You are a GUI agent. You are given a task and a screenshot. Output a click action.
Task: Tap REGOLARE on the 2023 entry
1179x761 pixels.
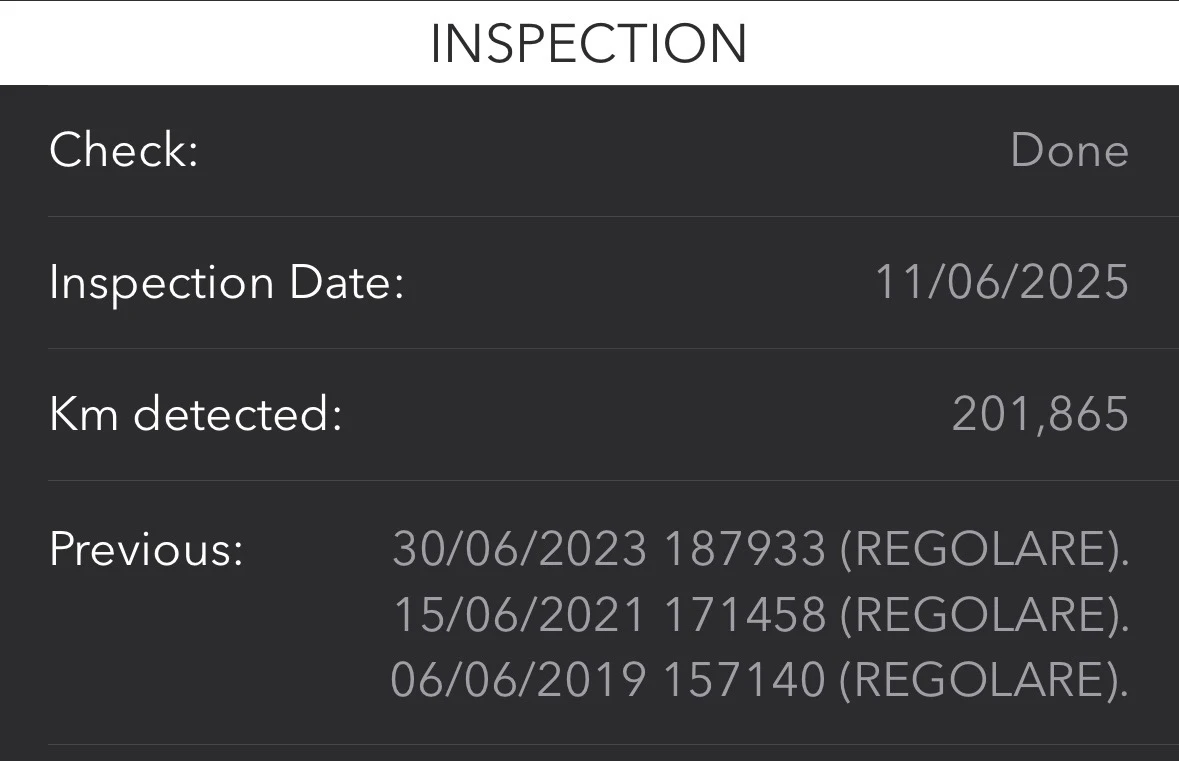(978, 549)
